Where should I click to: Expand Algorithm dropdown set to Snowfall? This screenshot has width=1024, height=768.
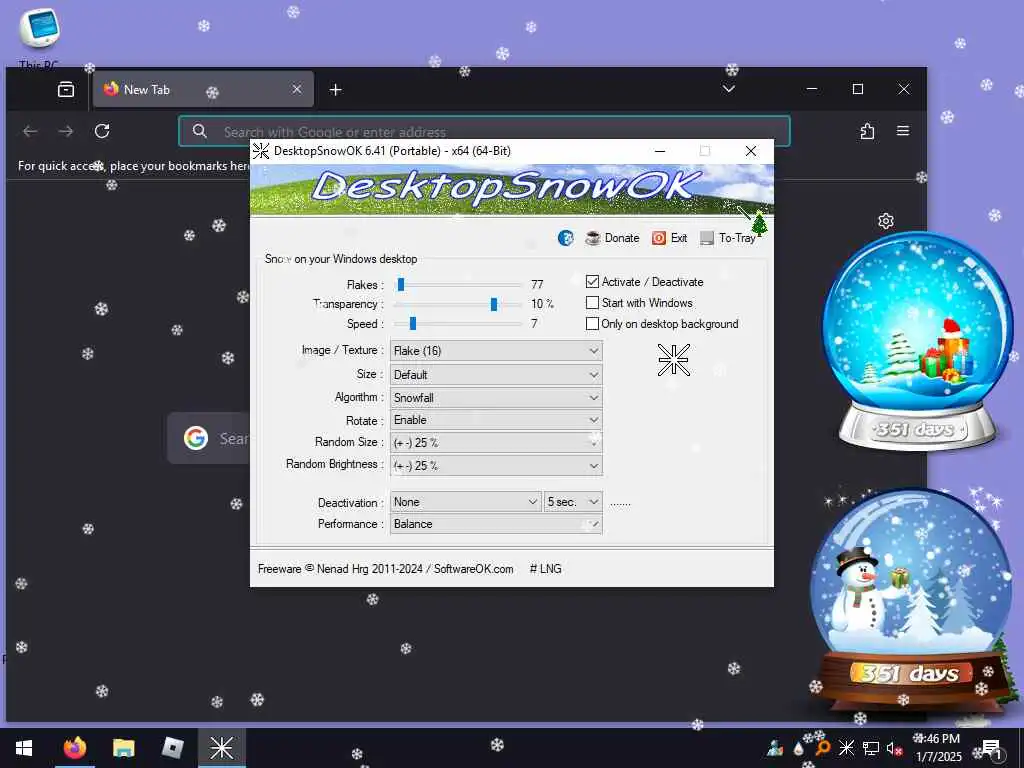(x=496, y=398)
